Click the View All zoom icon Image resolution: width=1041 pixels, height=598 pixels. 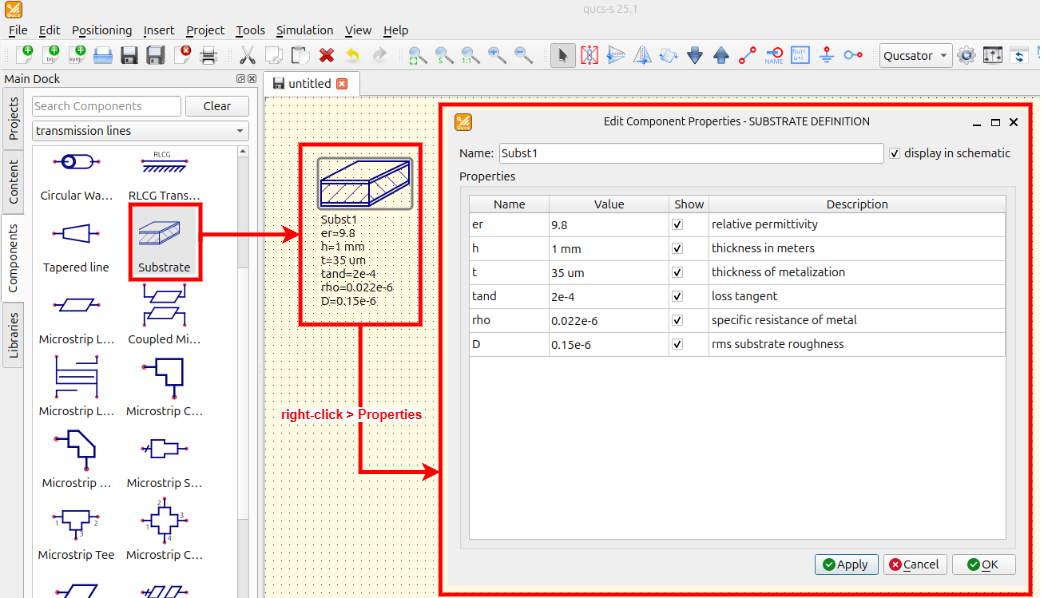[x=418, y=56]
